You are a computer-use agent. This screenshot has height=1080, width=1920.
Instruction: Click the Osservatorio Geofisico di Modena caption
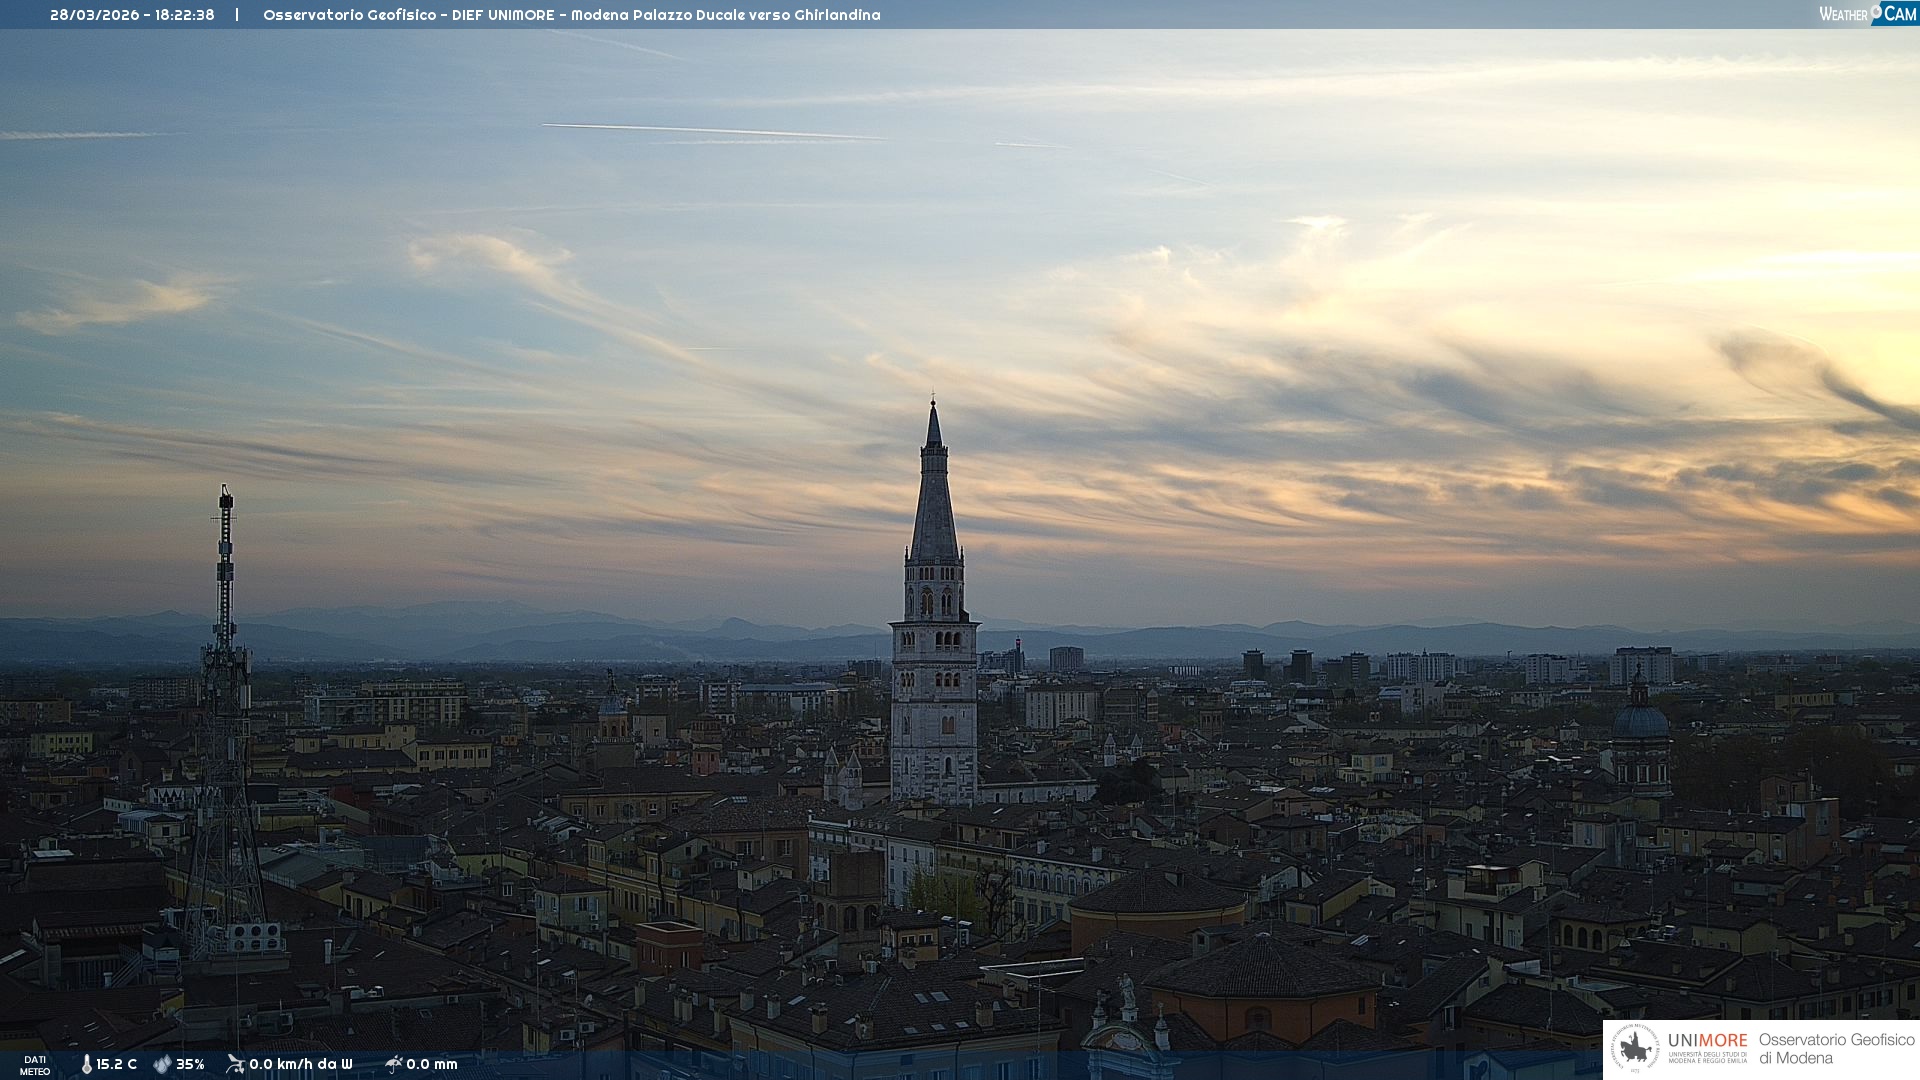pos(1836,1048)
